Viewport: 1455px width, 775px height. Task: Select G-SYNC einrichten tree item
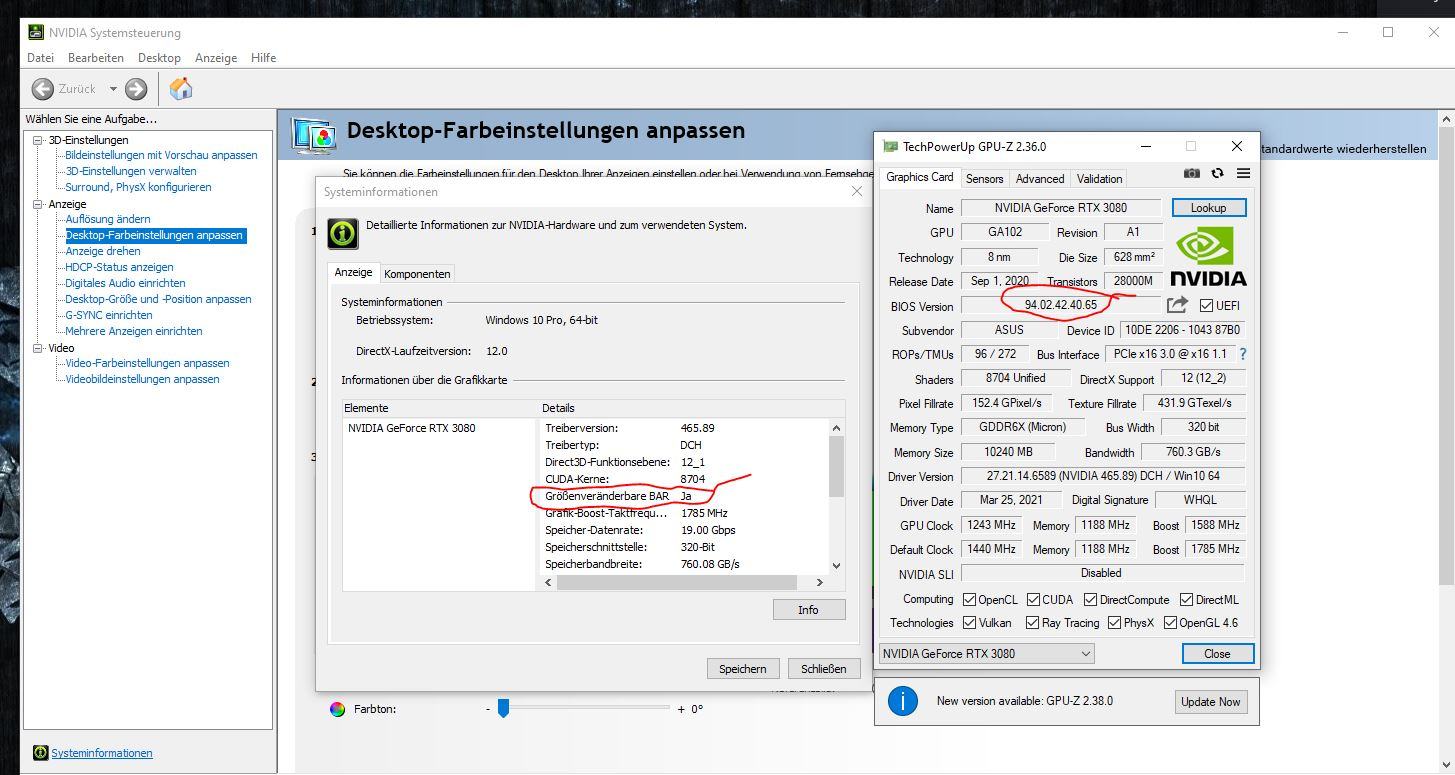tap(109, 315)
